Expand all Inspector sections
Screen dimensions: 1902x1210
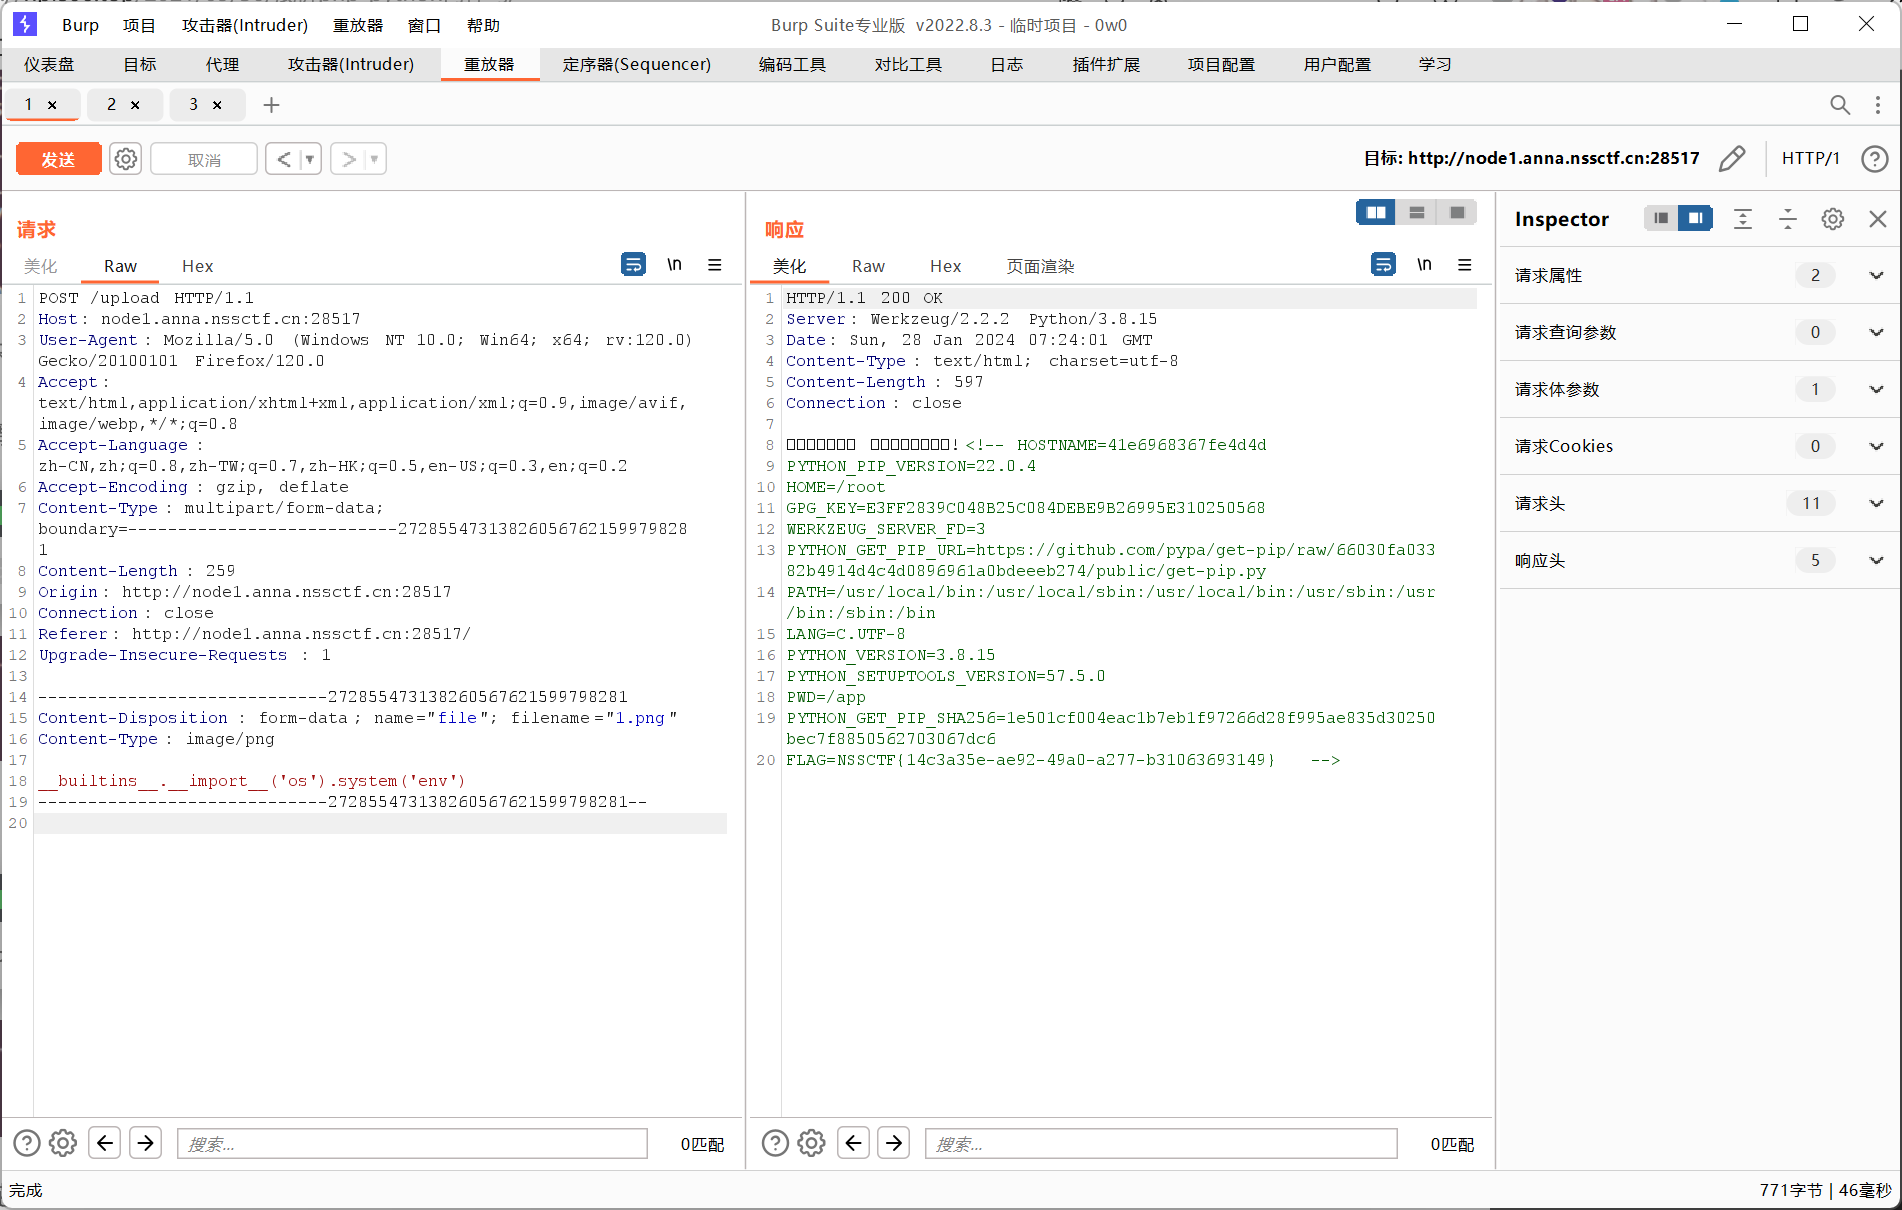click(1743, 219)
